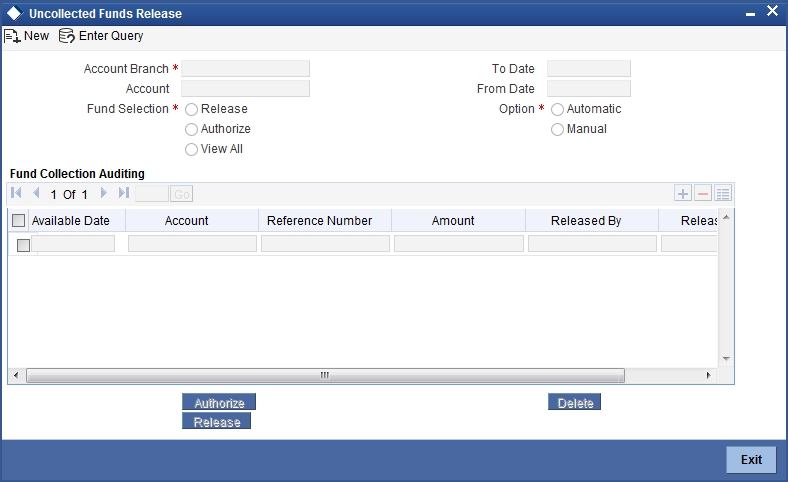This screenshot has width=788, height=482.
Task: Choose the Manual option radio
Action: click(x=557, y=130)
